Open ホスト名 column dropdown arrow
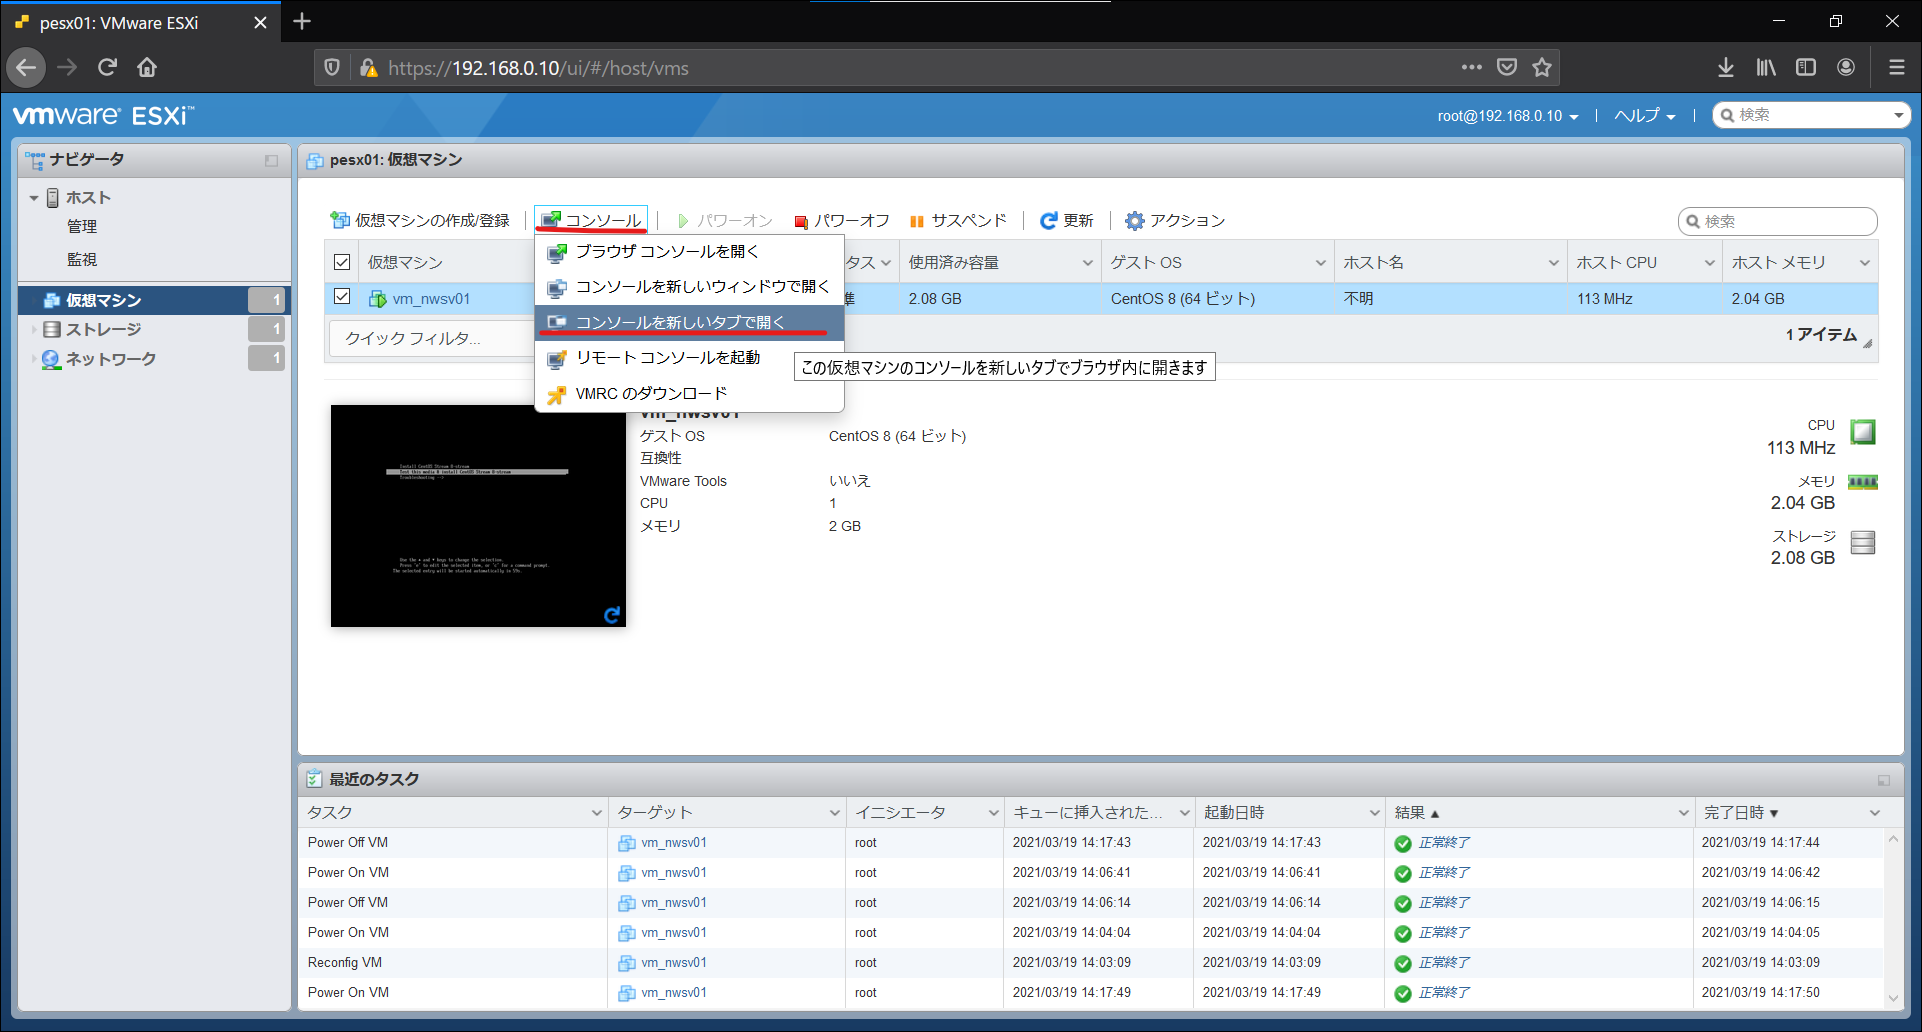1922x1032 pixels. [x=1554, y=263]
